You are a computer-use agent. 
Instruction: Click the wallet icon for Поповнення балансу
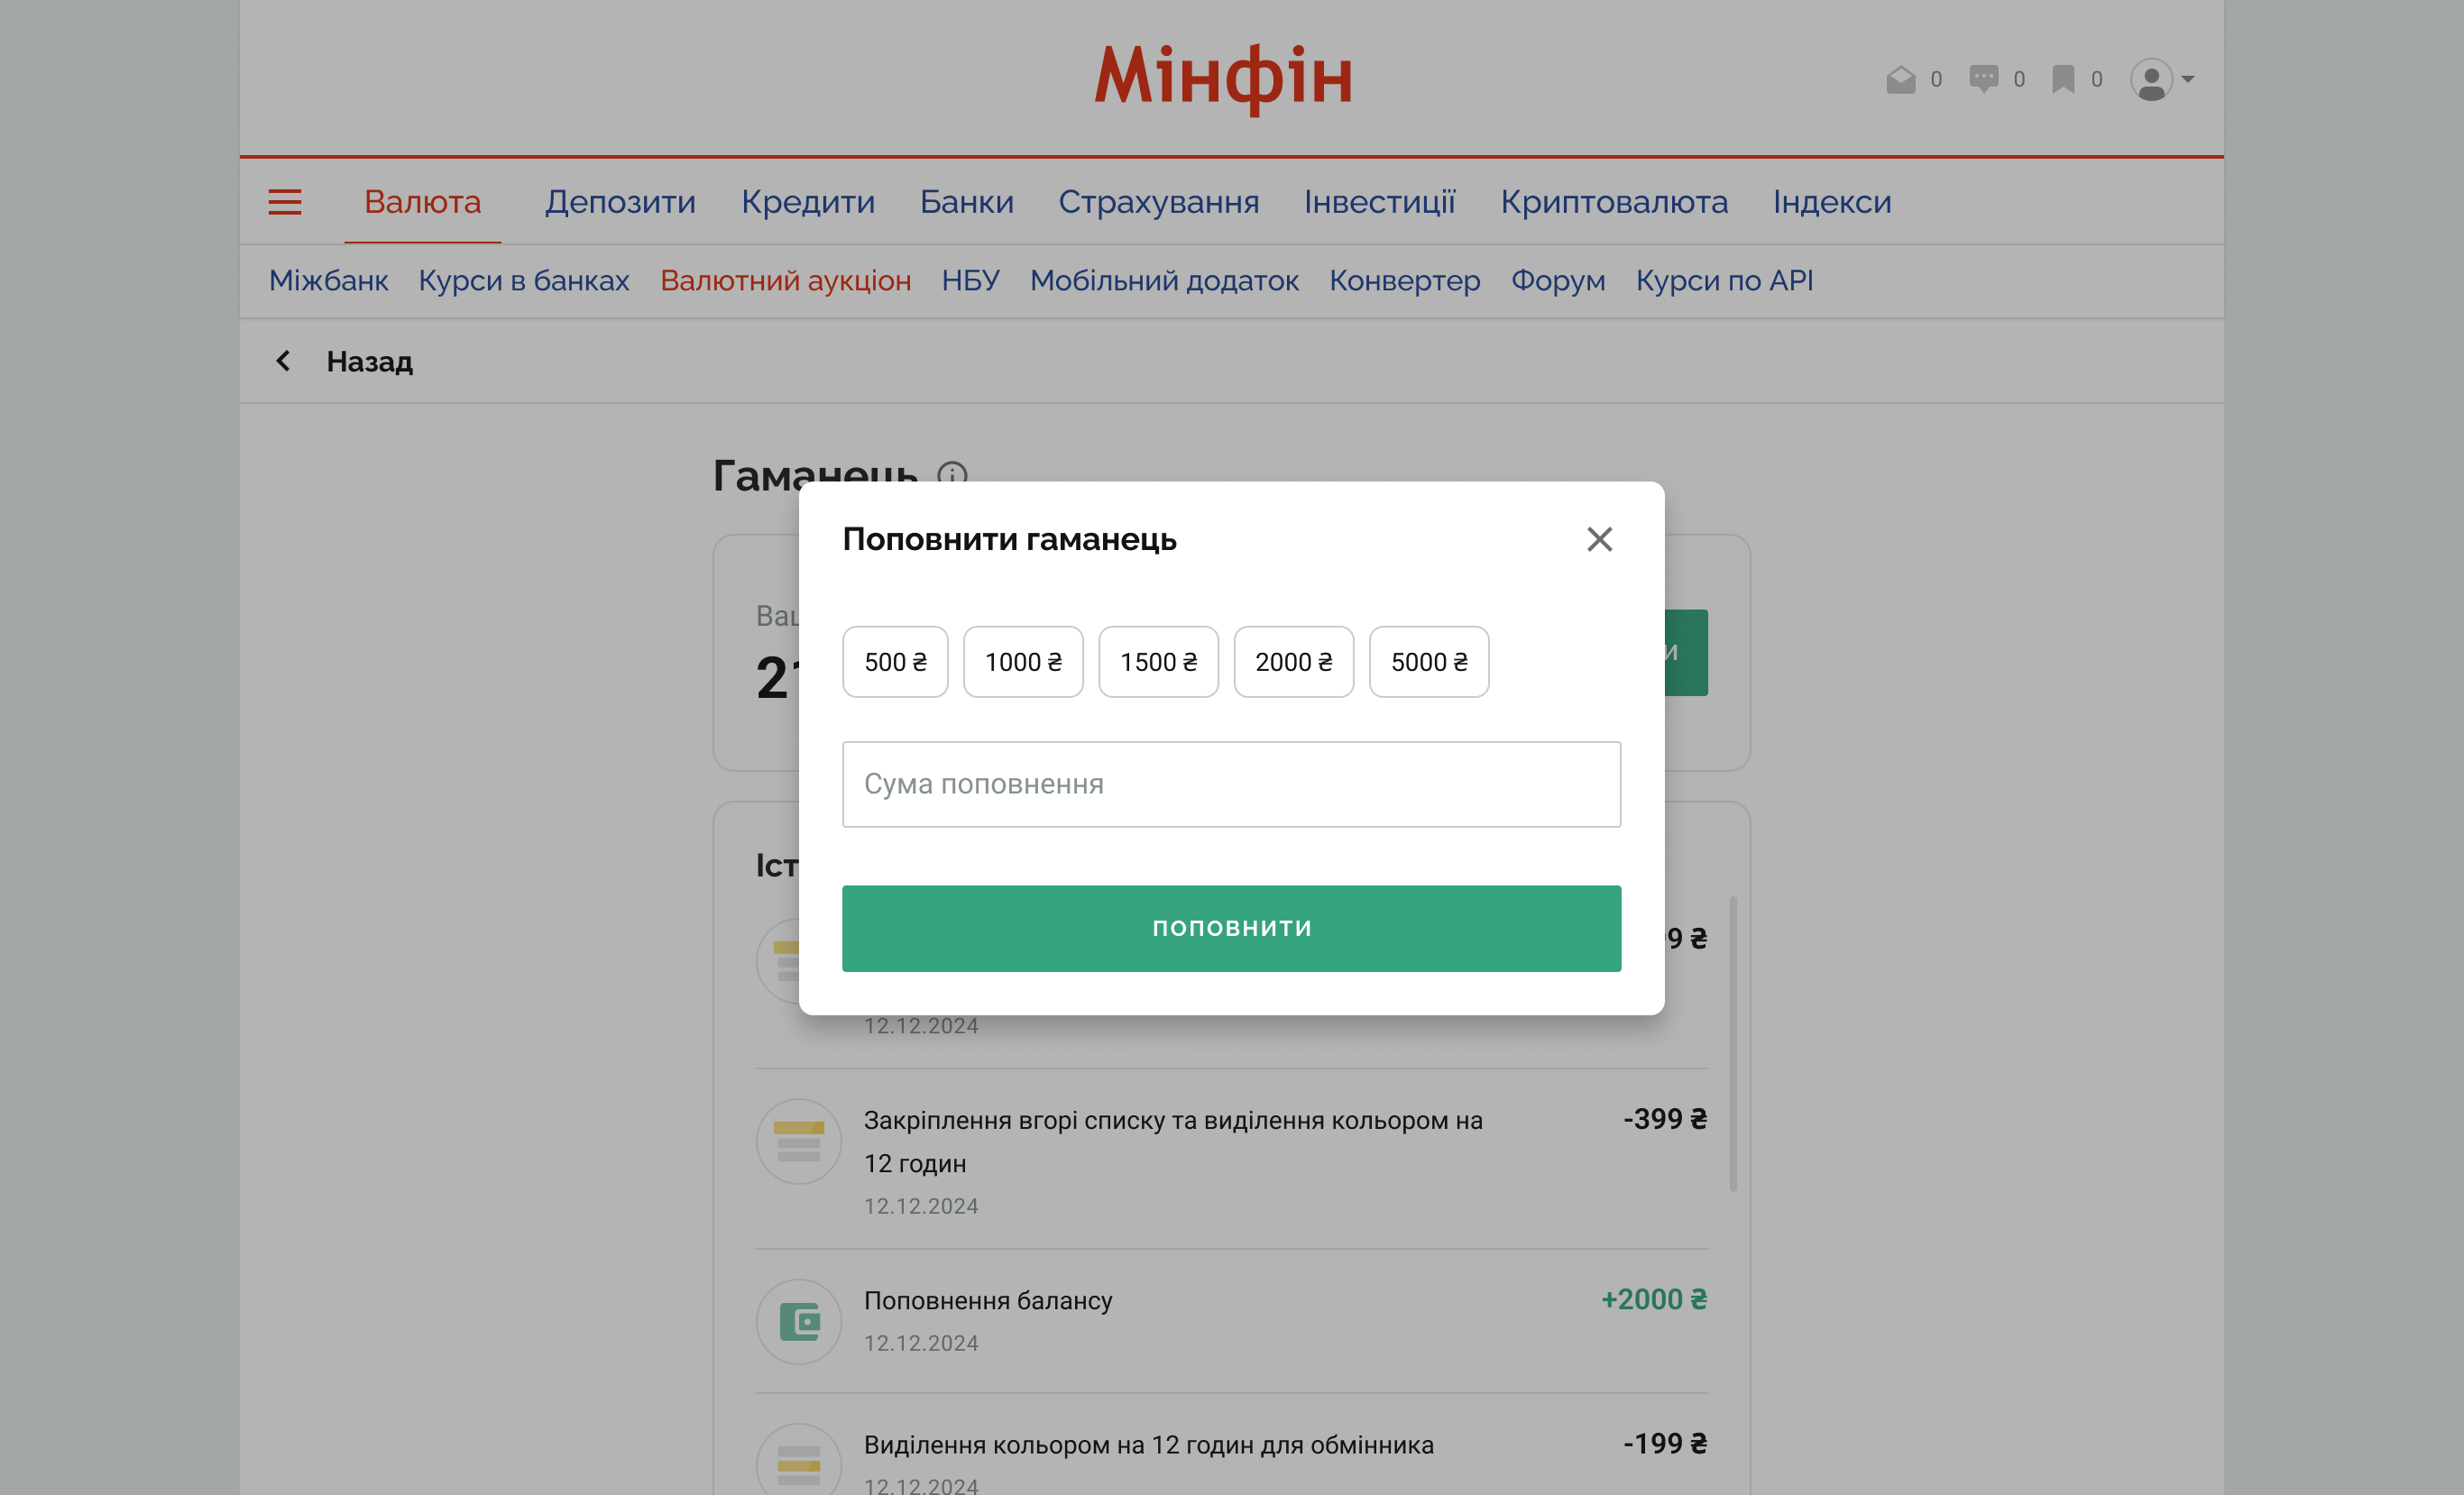798,1321
